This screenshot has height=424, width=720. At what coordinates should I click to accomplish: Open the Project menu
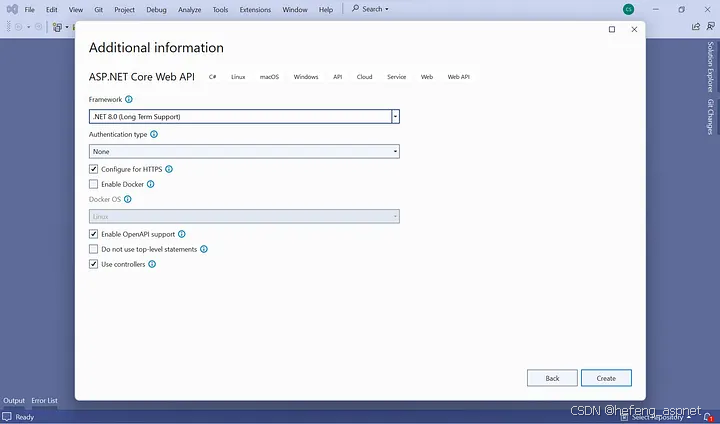click(124, 9)
